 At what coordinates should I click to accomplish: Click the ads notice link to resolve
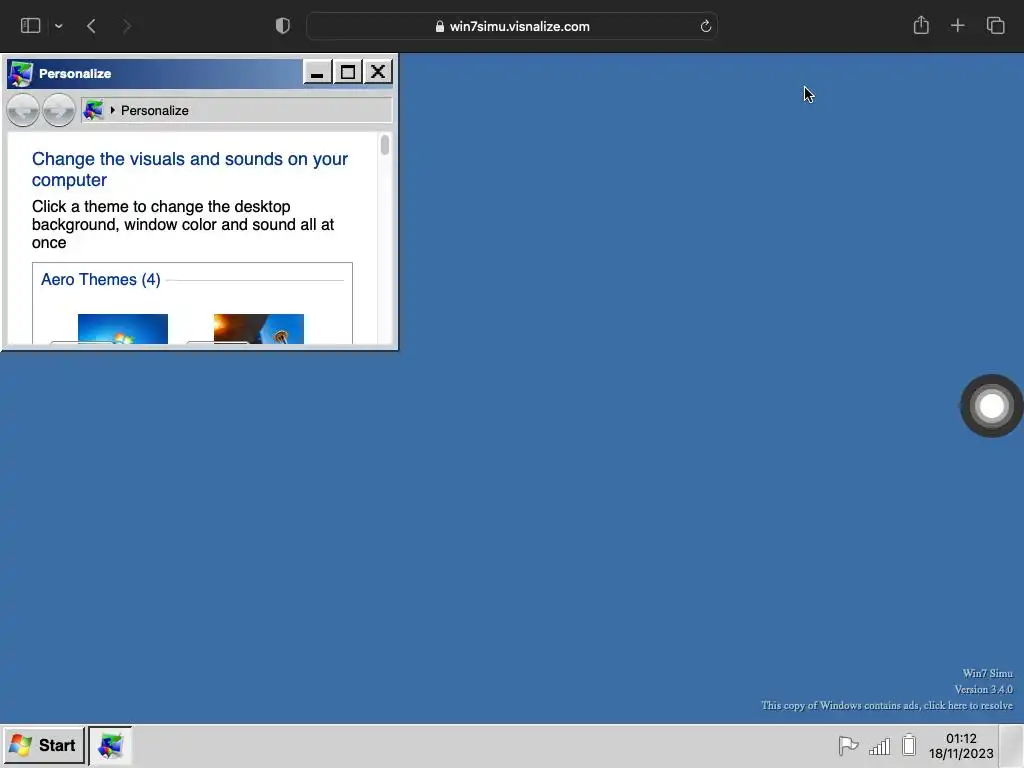[x=886, y=705]
